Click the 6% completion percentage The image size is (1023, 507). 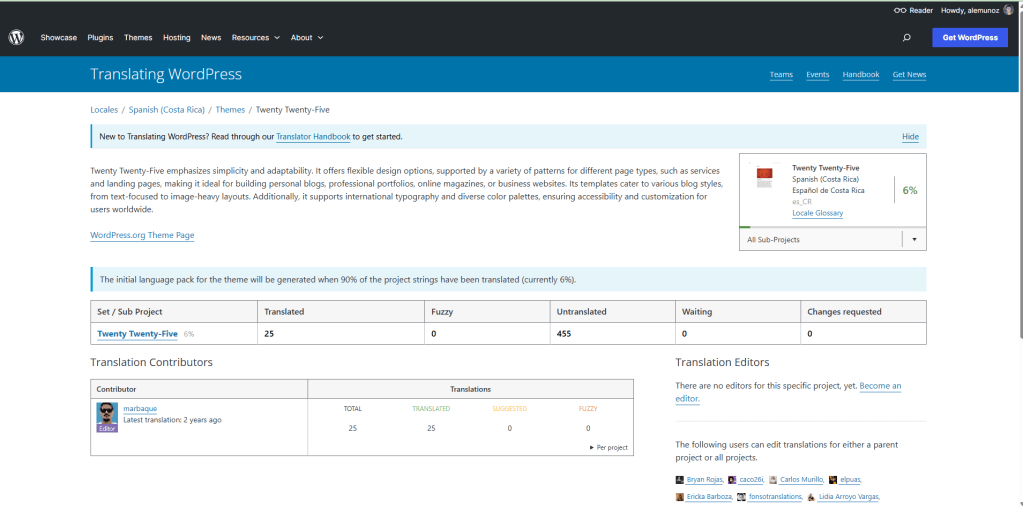[910, 191]
